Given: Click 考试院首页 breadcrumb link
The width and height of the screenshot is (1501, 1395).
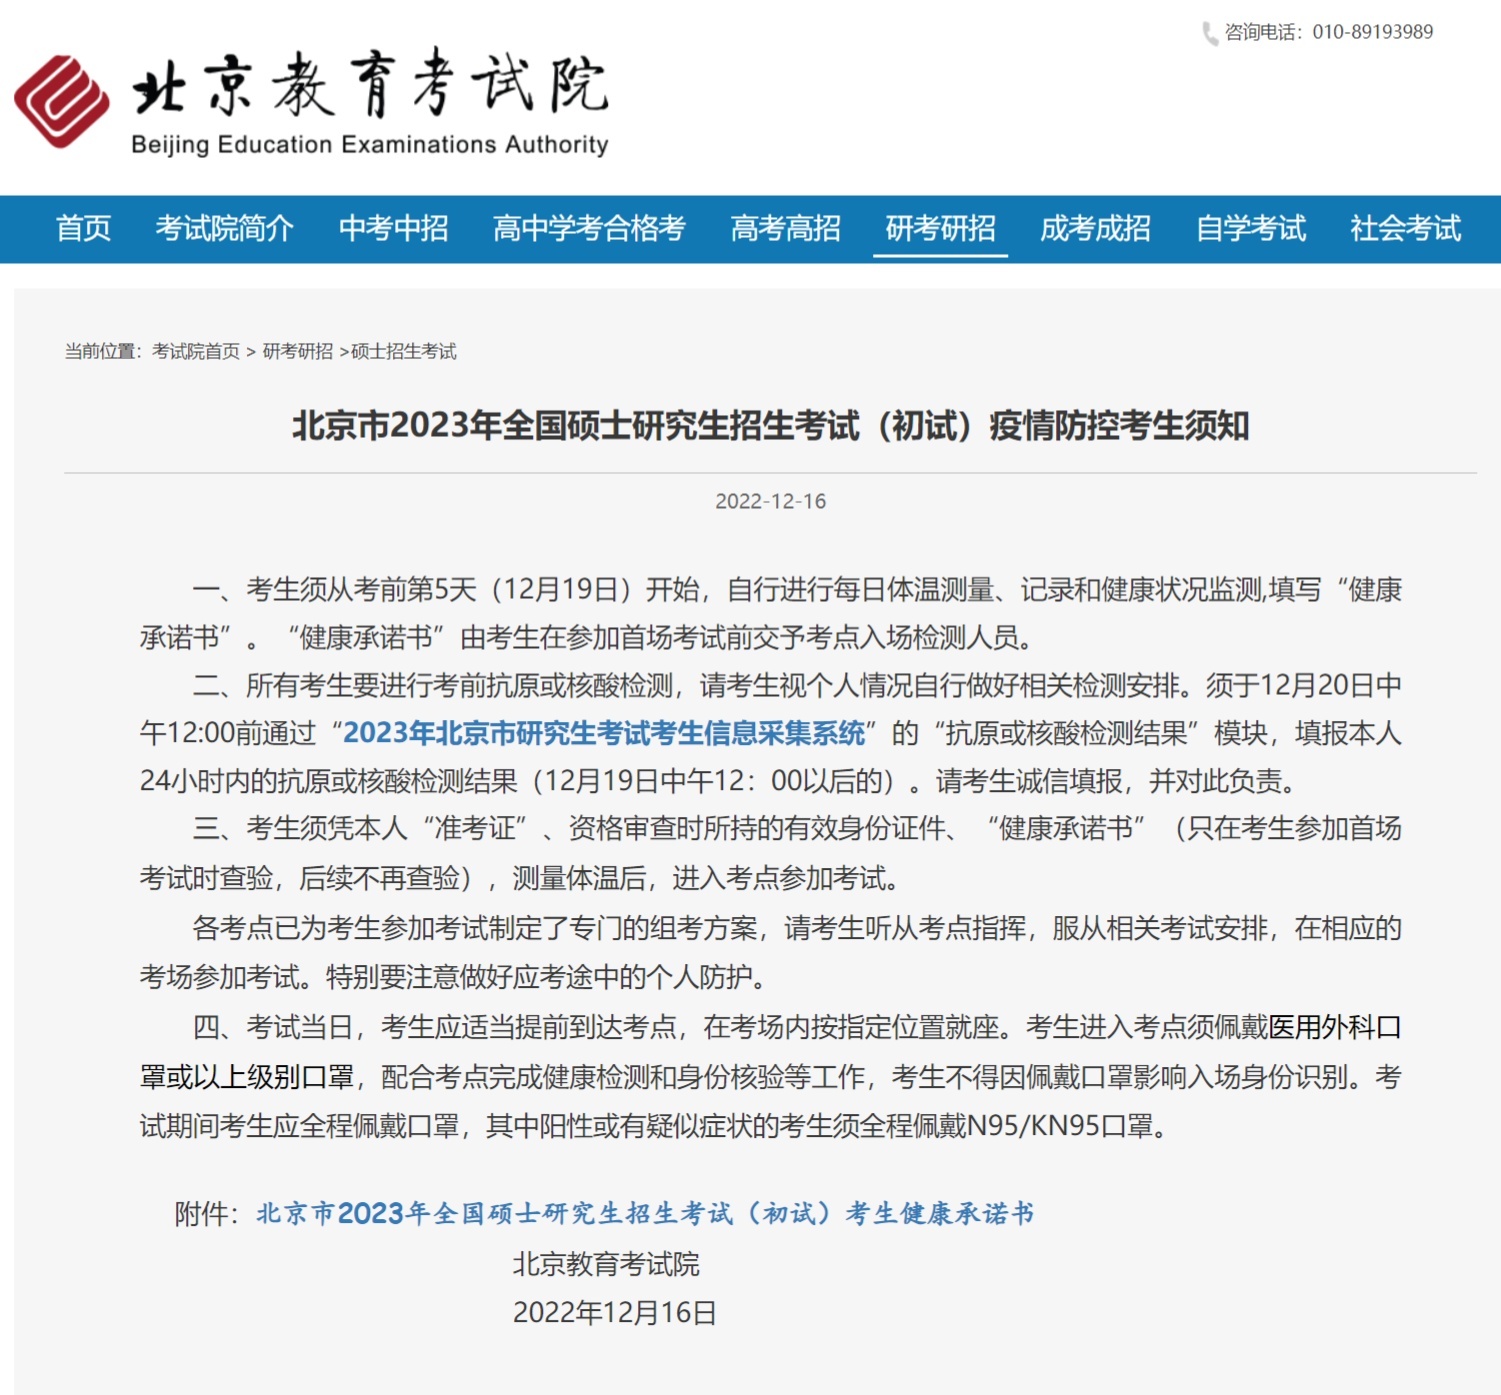Looking at the screenshot, I should click(x=196, y=351).
